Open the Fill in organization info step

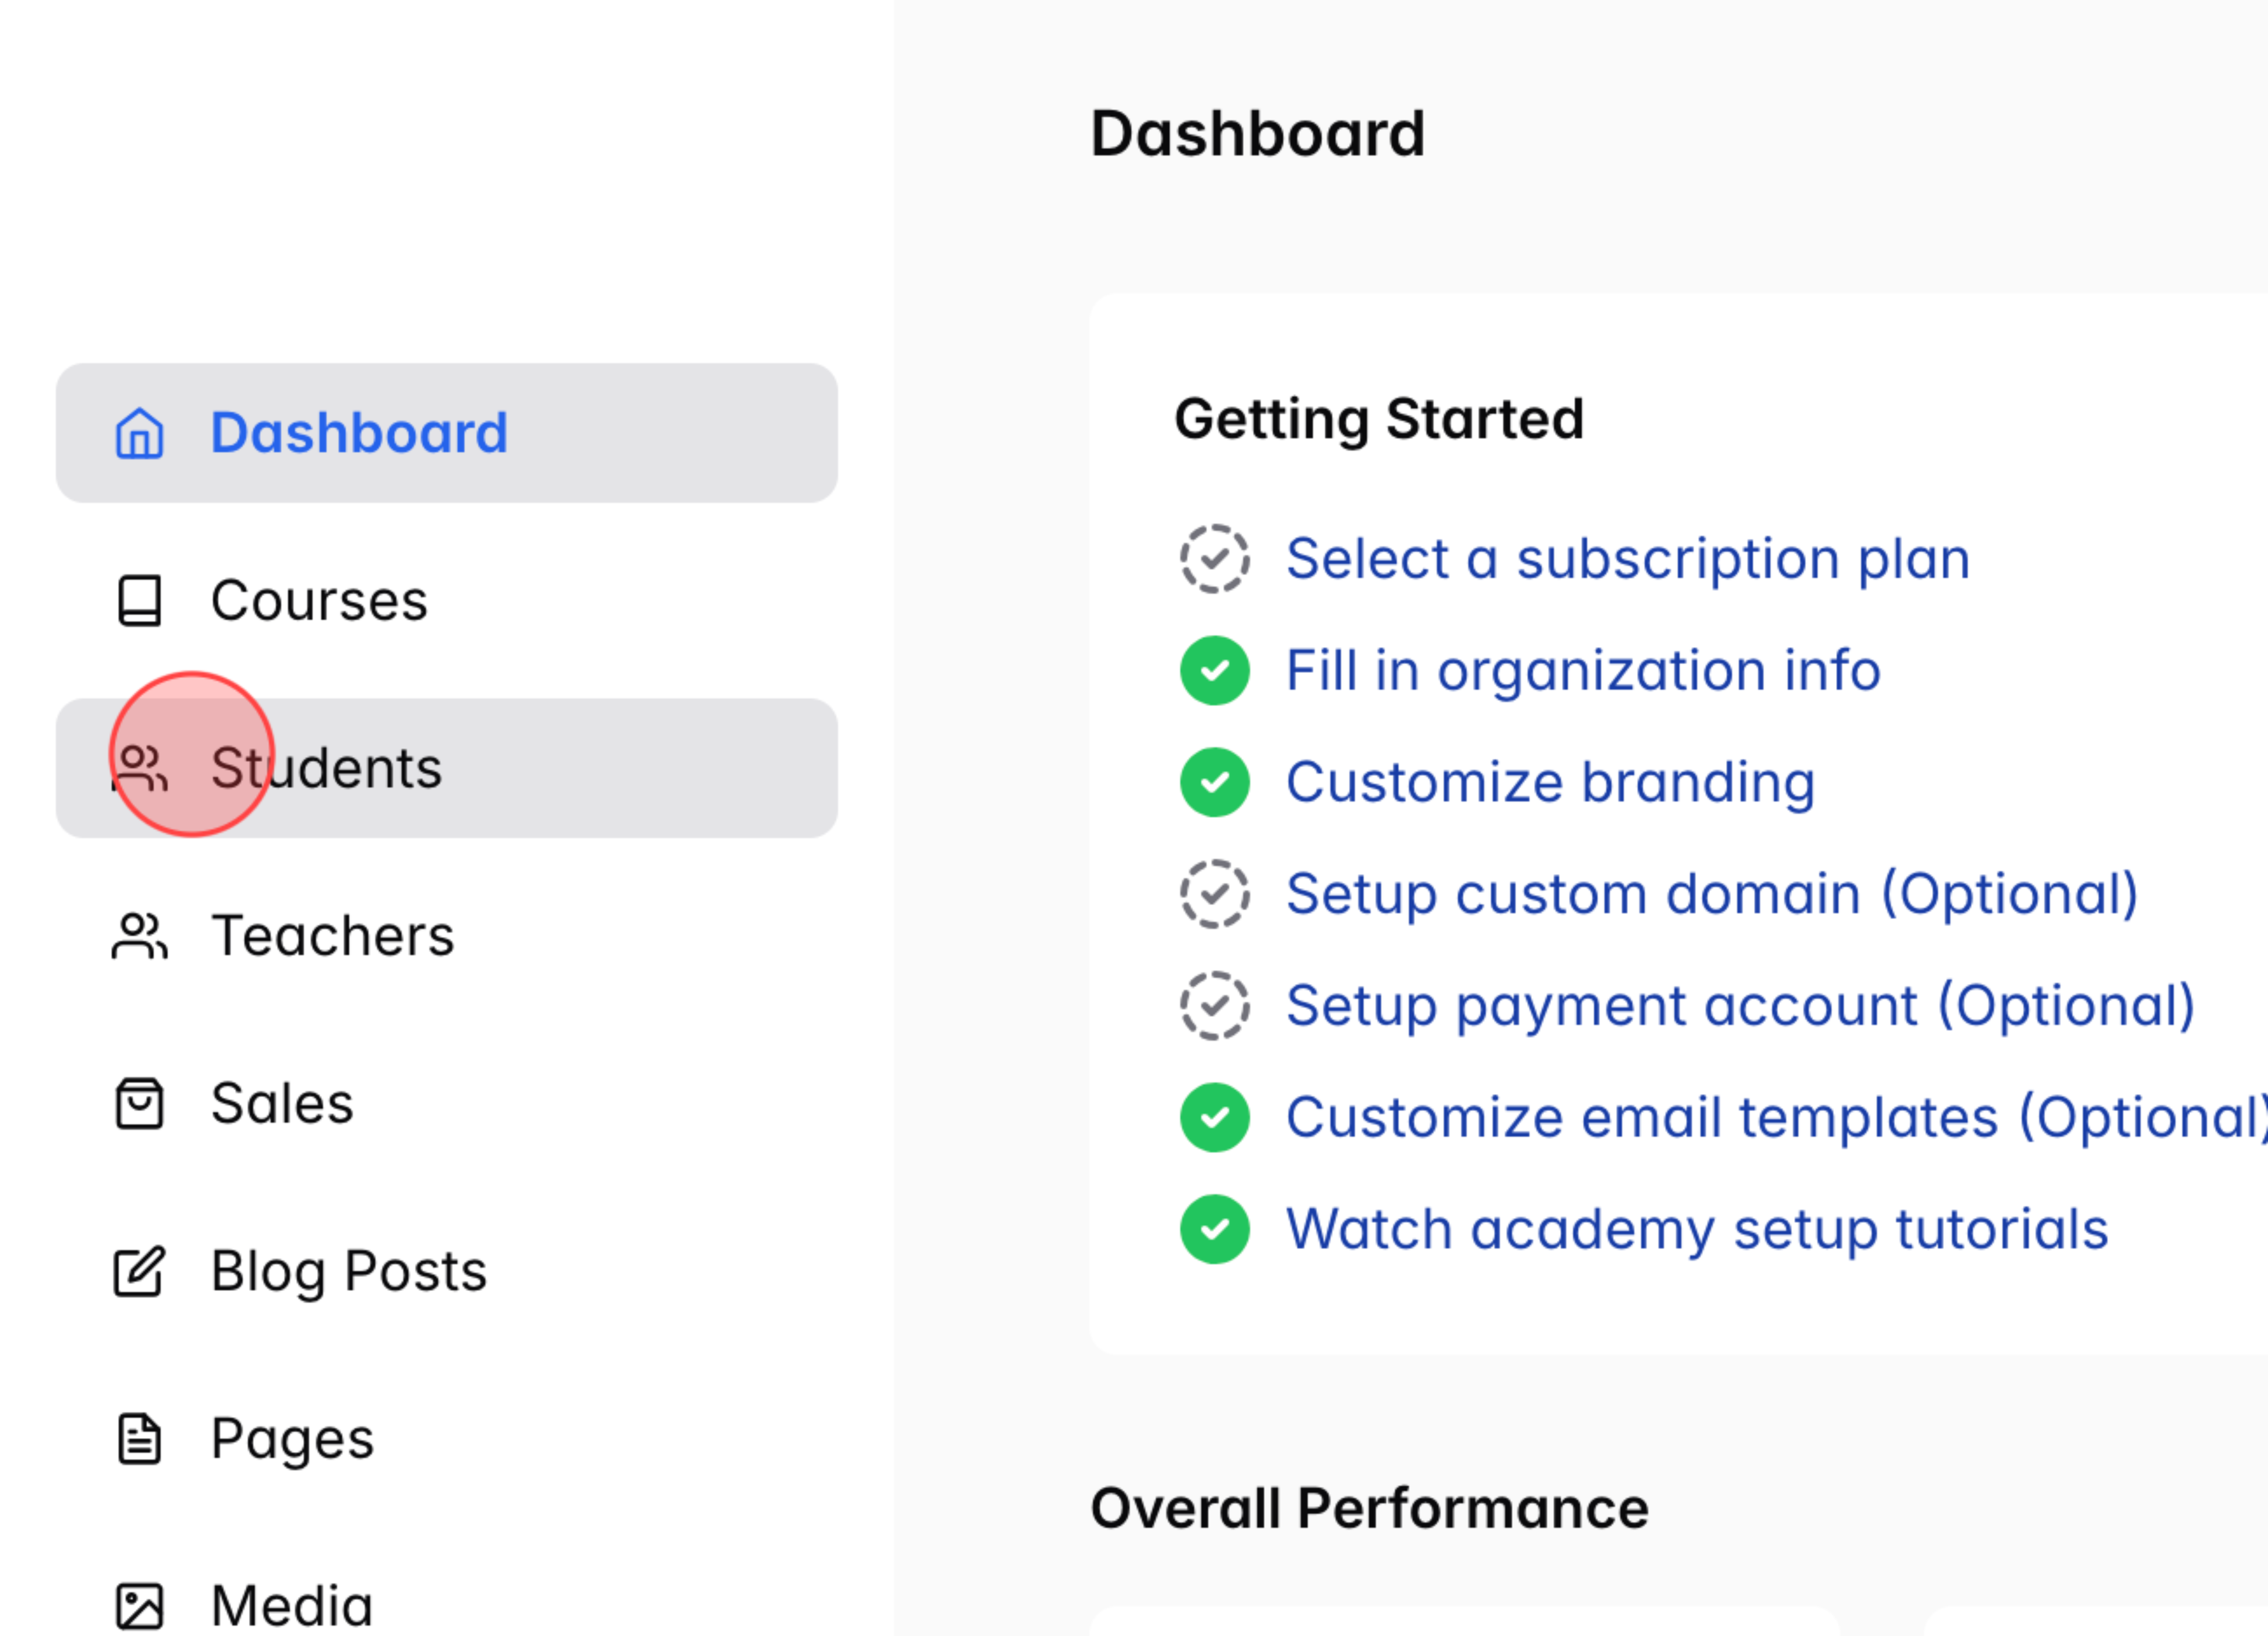(x=1583, y=670)
